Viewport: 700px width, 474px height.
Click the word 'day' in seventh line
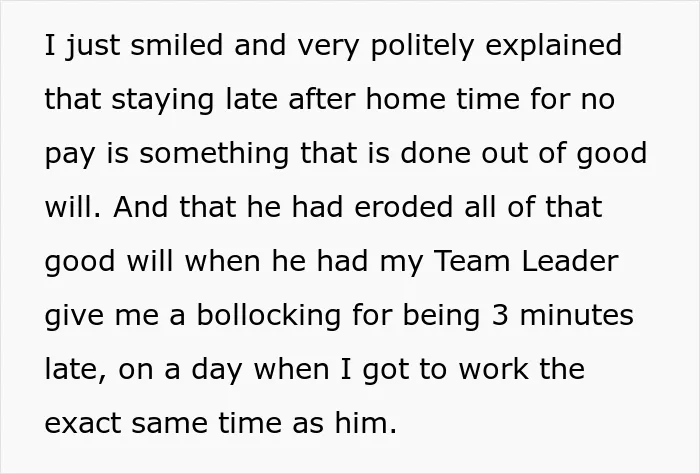(217, 371)
